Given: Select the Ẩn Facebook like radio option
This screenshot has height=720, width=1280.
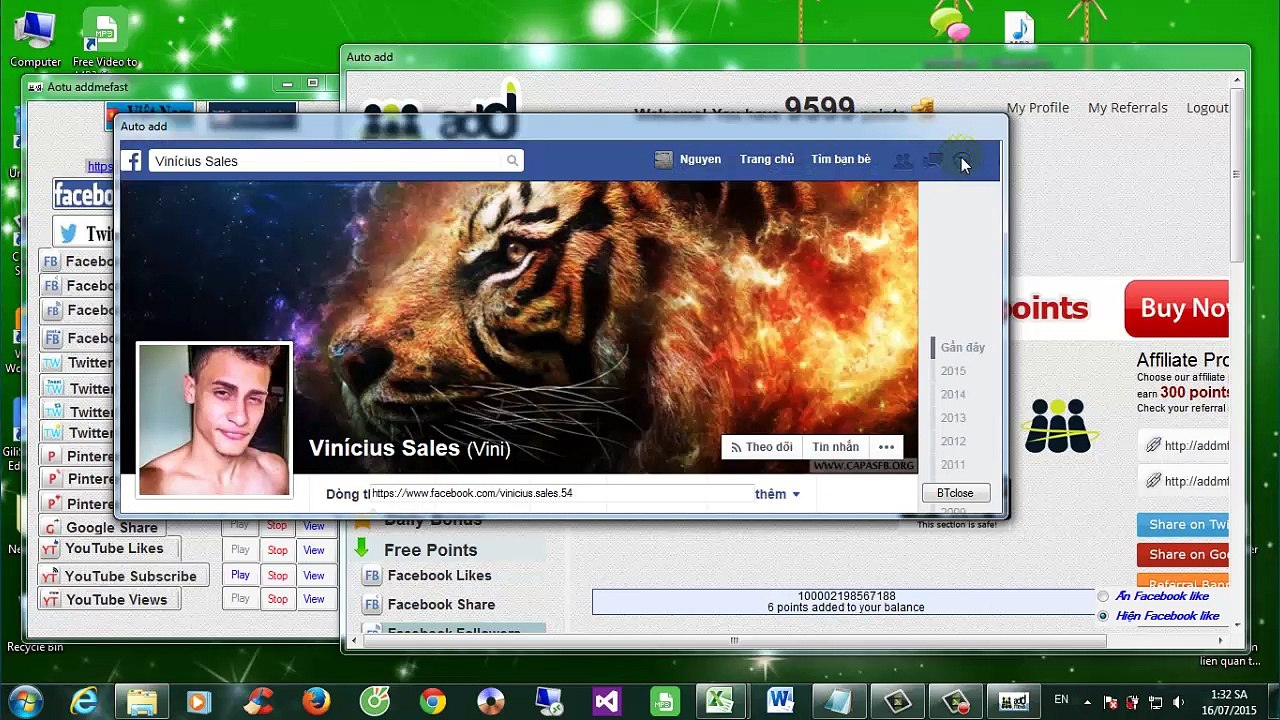Looking at the screenshot, I should click(1103, 597).
